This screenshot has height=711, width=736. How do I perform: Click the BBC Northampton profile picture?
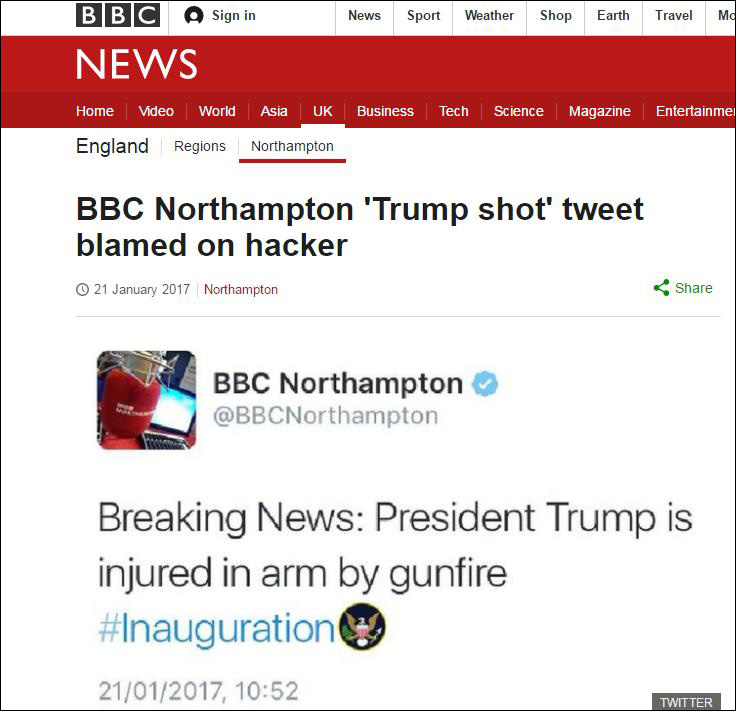[x=146, y=400]
